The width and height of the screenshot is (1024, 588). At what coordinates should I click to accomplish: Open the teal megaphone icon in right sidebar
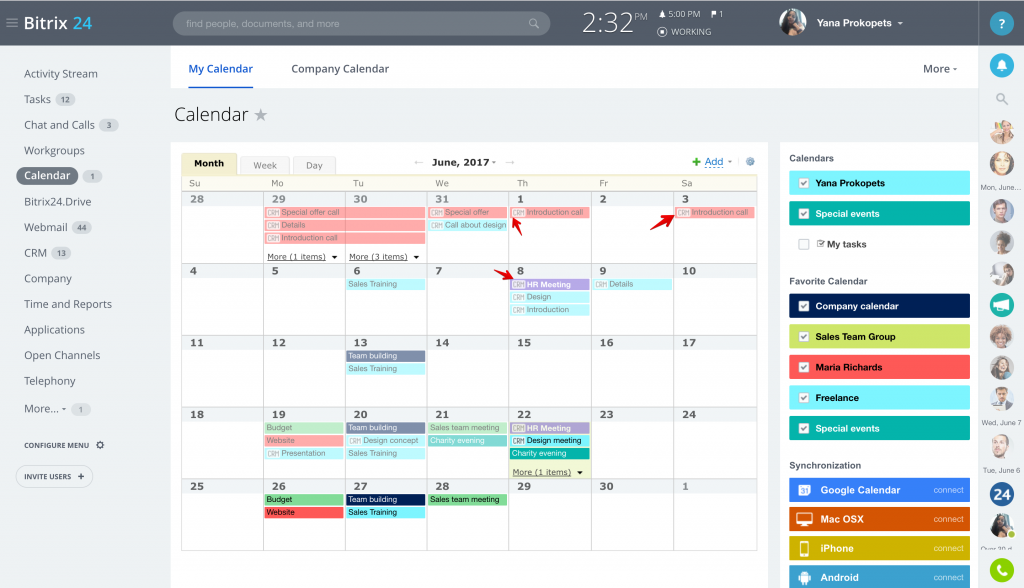coord(1001,305)
